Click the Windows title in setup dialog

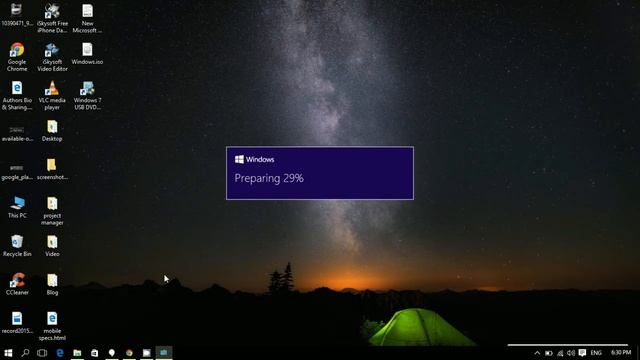(260, 160)
